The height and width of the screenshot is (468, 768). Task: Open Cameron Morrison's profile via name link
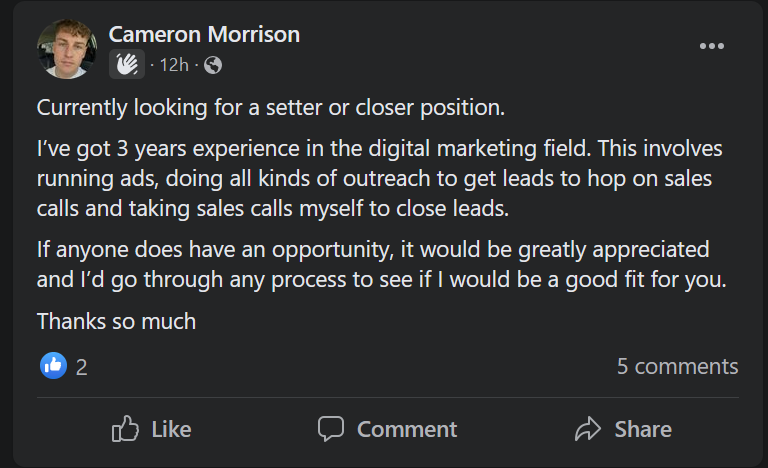coord(204,34)
